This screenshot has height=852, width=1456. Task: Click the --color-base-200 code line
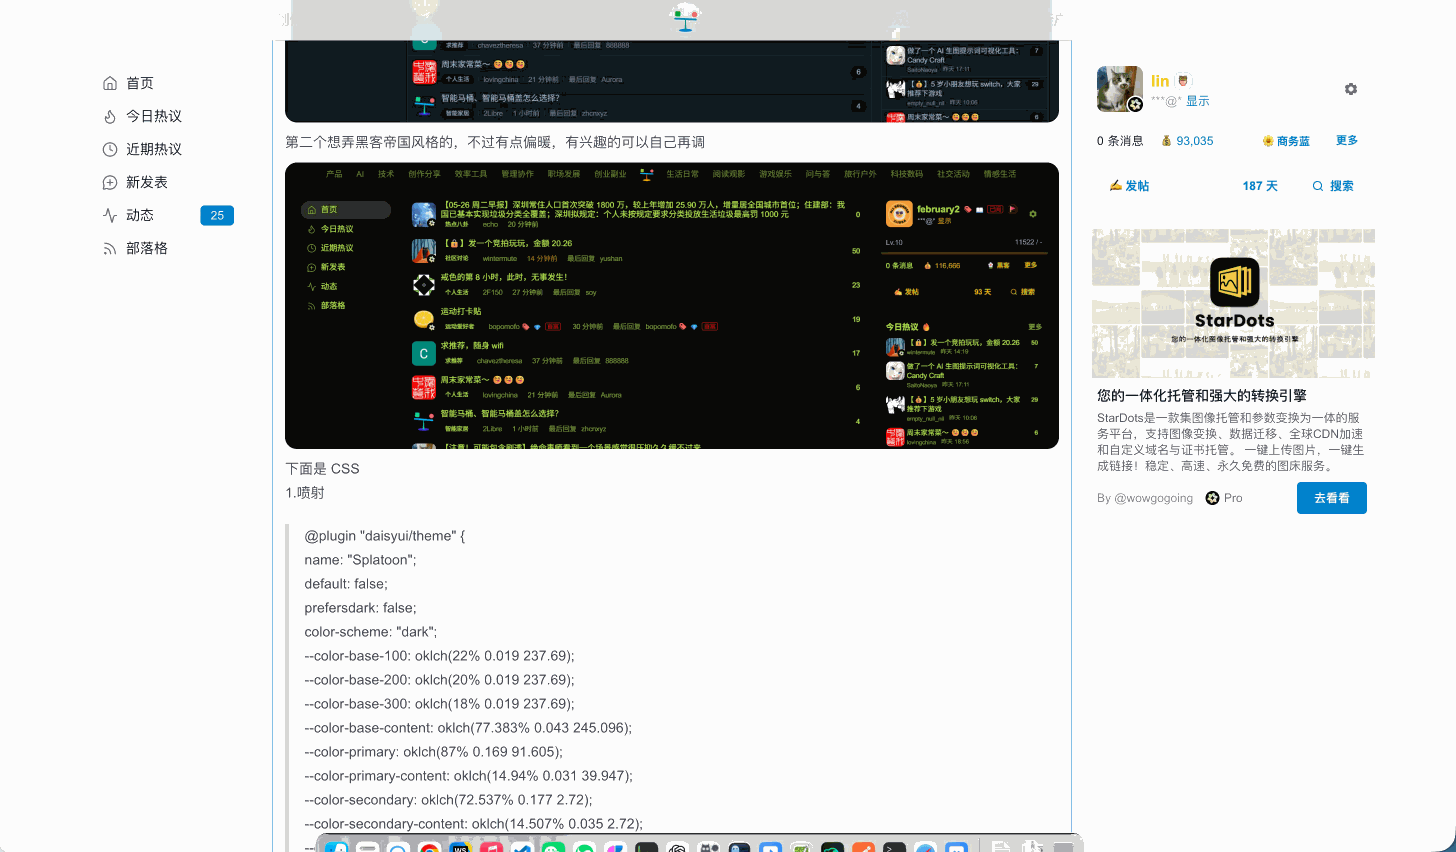[439, 680]
